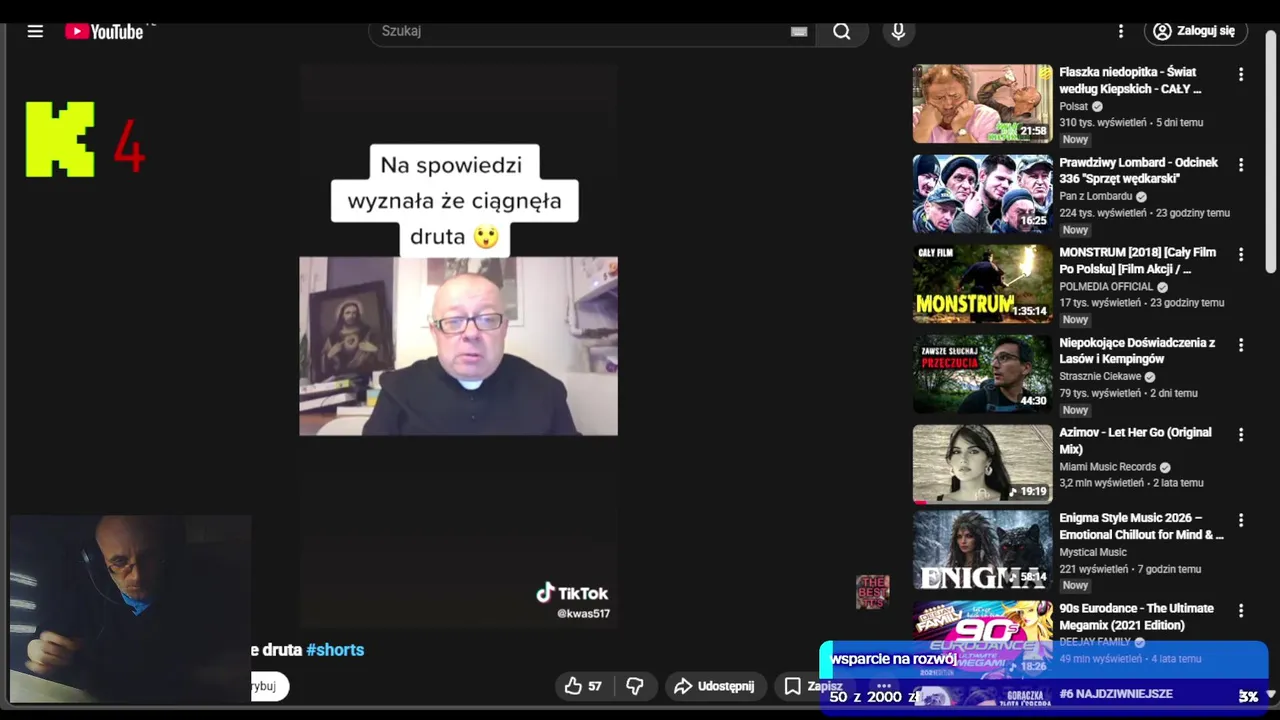Image resolution: width=1280 pixels, height=720 pixels.
Task: Click the #shorts hashtag link
Action: 335,650
